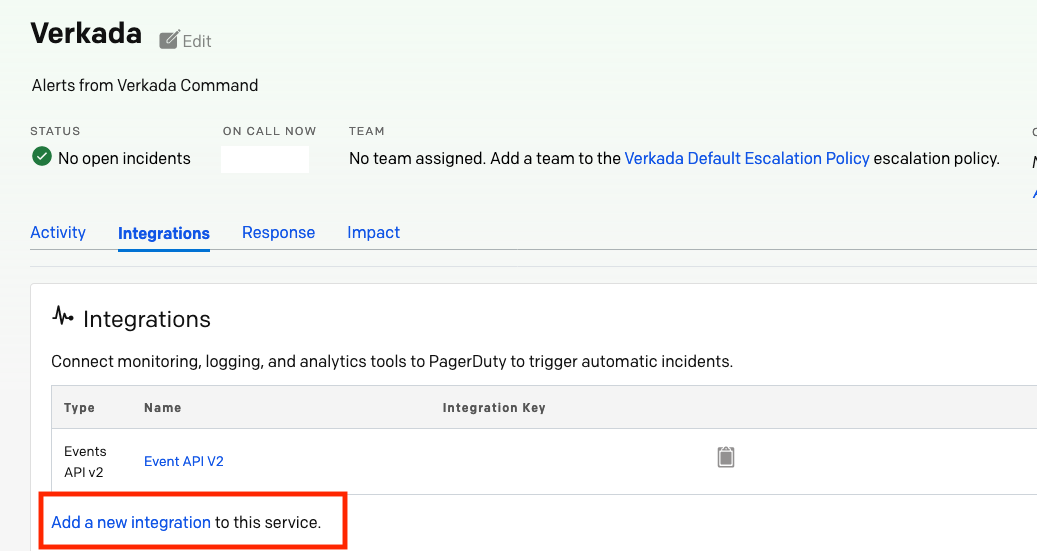Click the green No open incidents checkmark
This screenshot has width=1037, height=551.
[x=42, y=157]
